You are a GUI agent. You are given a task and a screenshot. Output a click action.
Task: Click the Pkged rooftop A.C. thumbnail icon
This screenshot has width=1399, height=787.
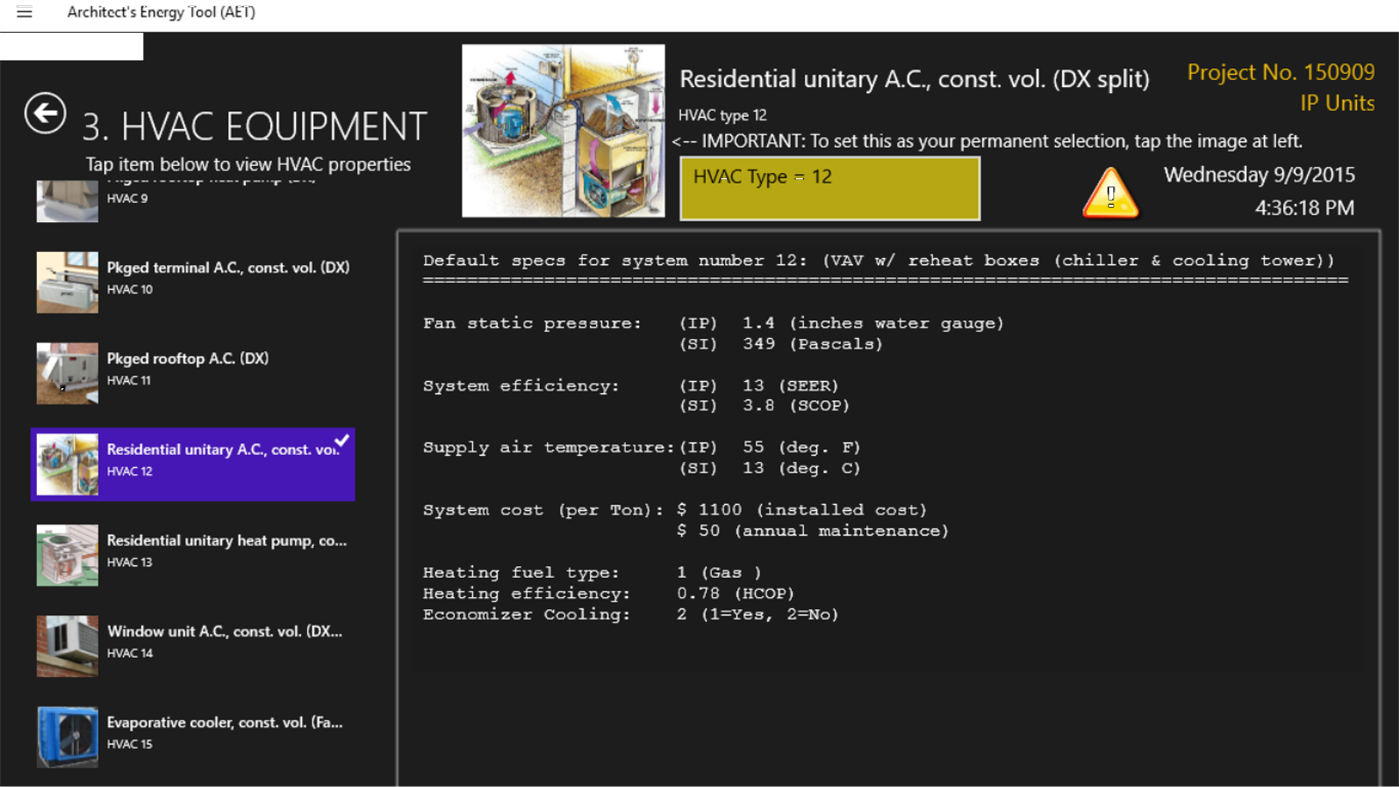click(66, 372)
